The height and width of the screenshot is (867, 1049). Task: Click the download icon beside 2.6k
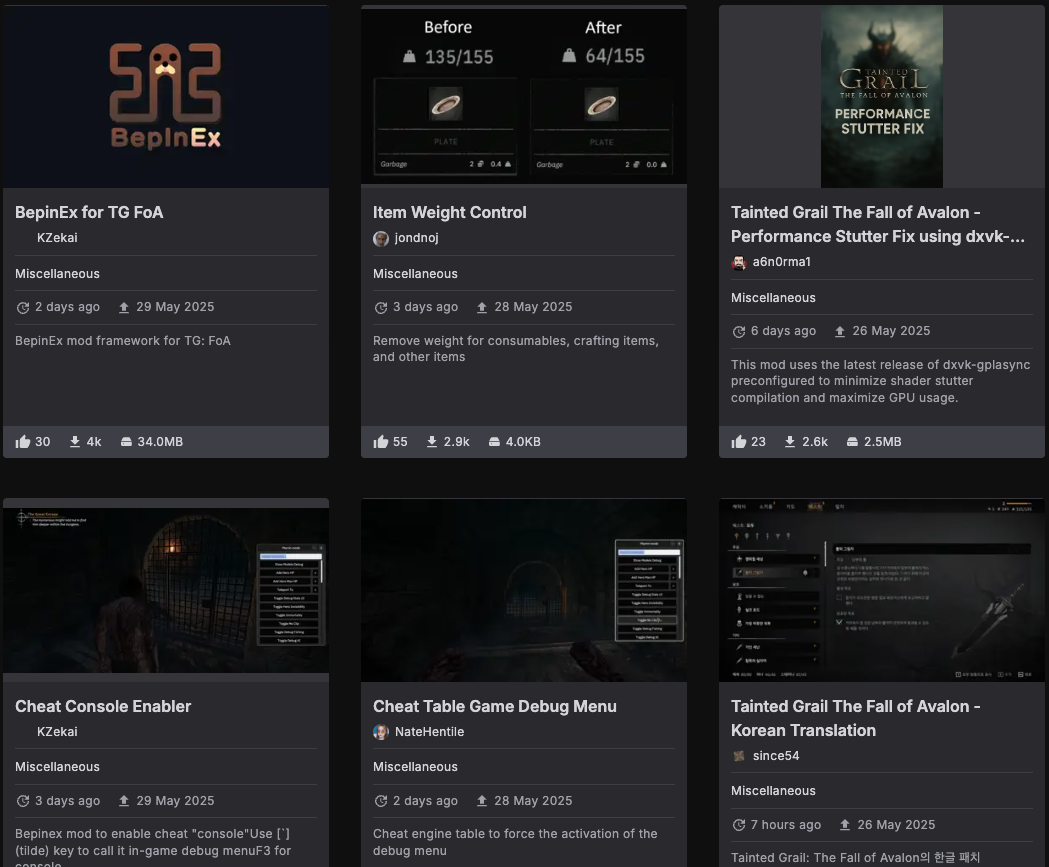tap(790, 442)
